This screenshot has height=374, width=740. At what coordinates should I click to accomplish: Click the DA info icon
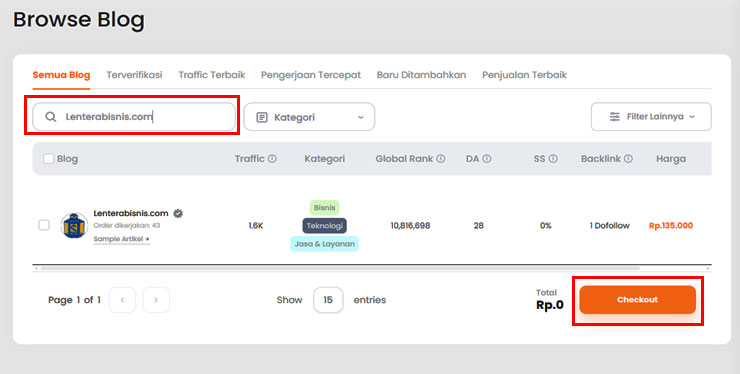487,159
